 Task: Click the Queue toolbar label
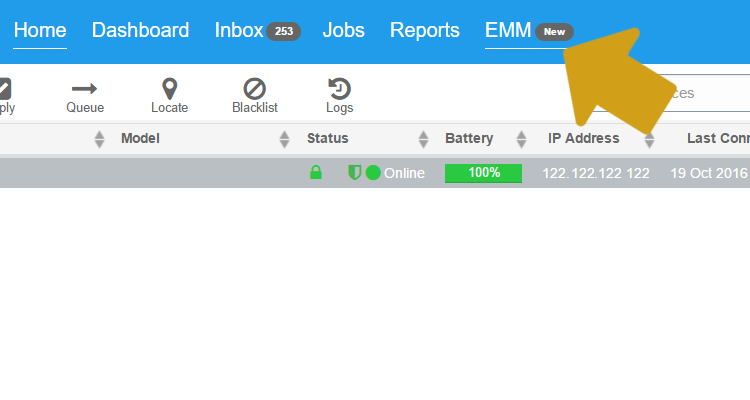[x=85, y=108]
